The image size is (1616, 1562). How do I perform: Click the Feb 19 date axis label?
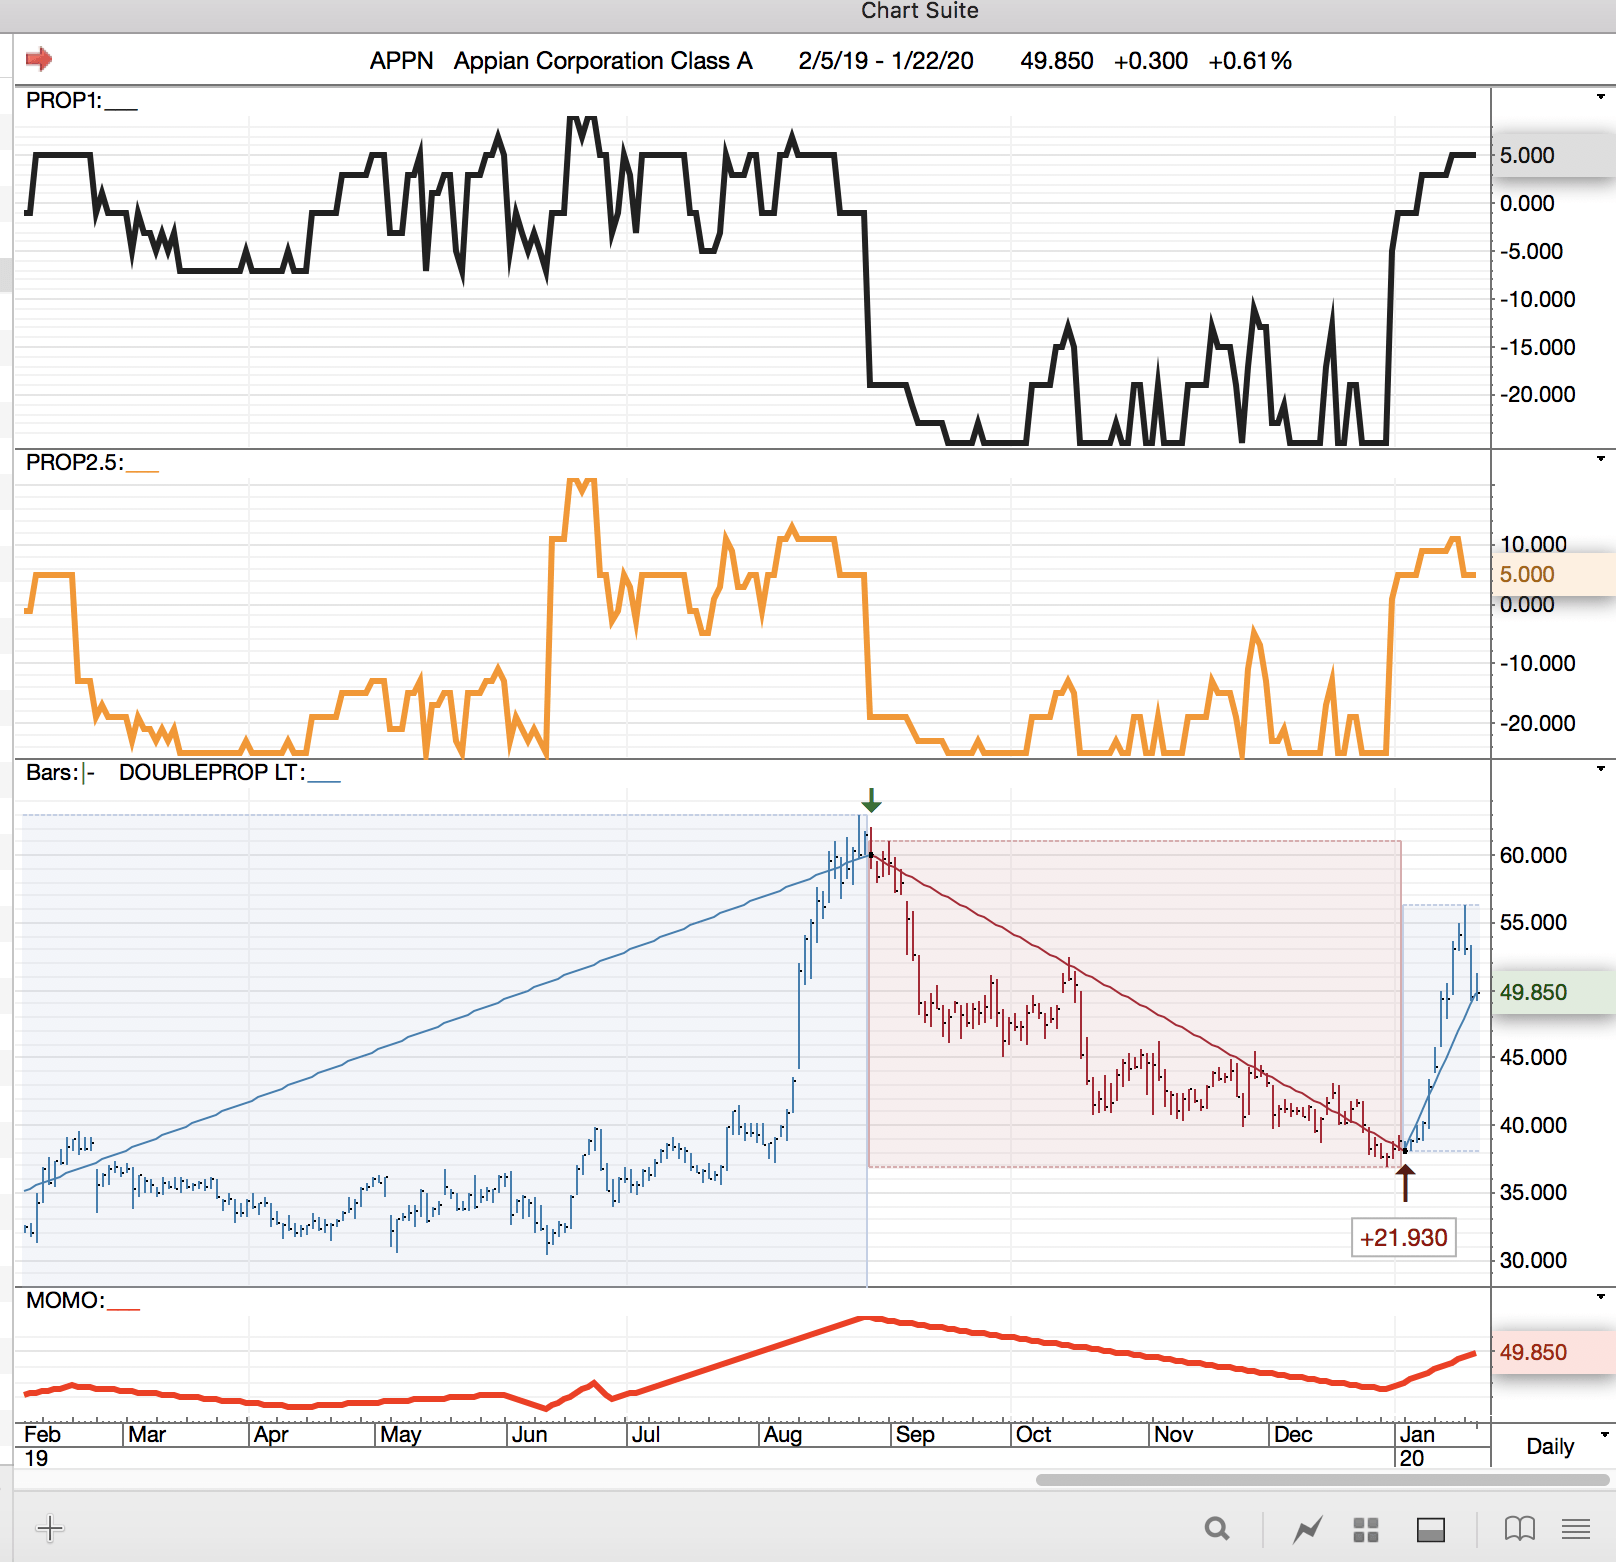coord(42,1446)
